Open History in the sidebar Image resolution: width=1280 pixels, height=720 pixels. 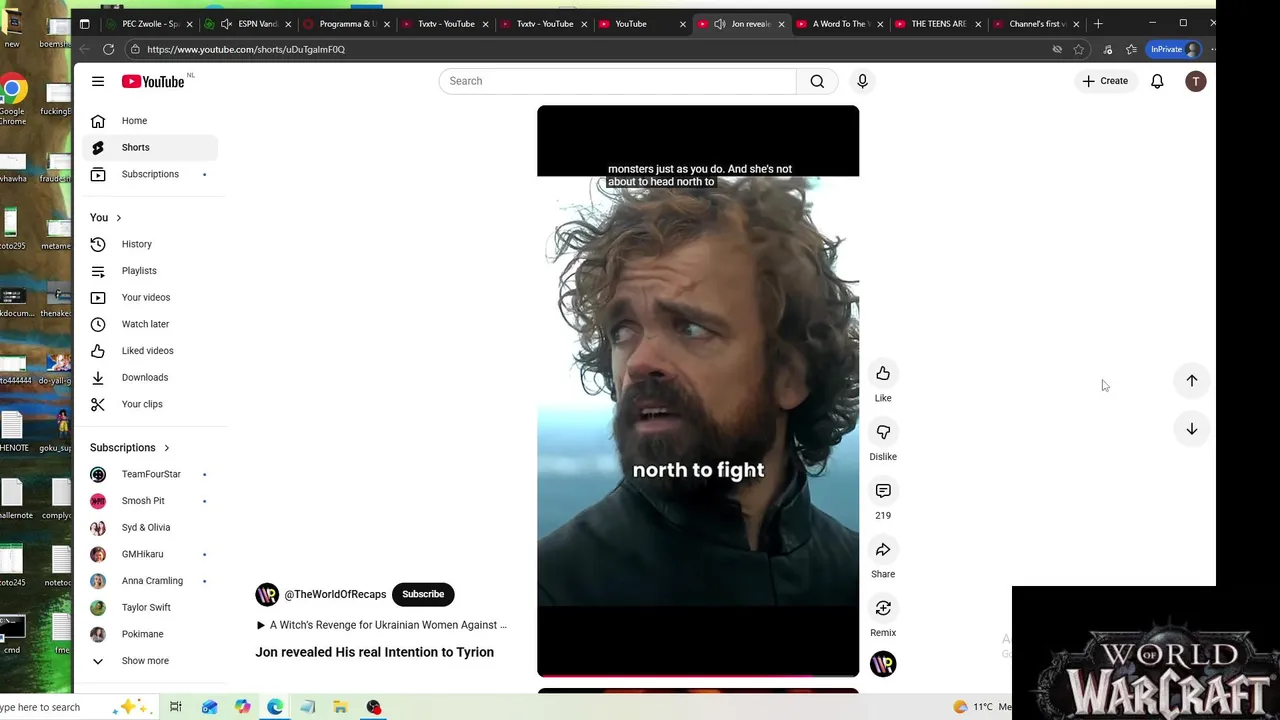150,244
